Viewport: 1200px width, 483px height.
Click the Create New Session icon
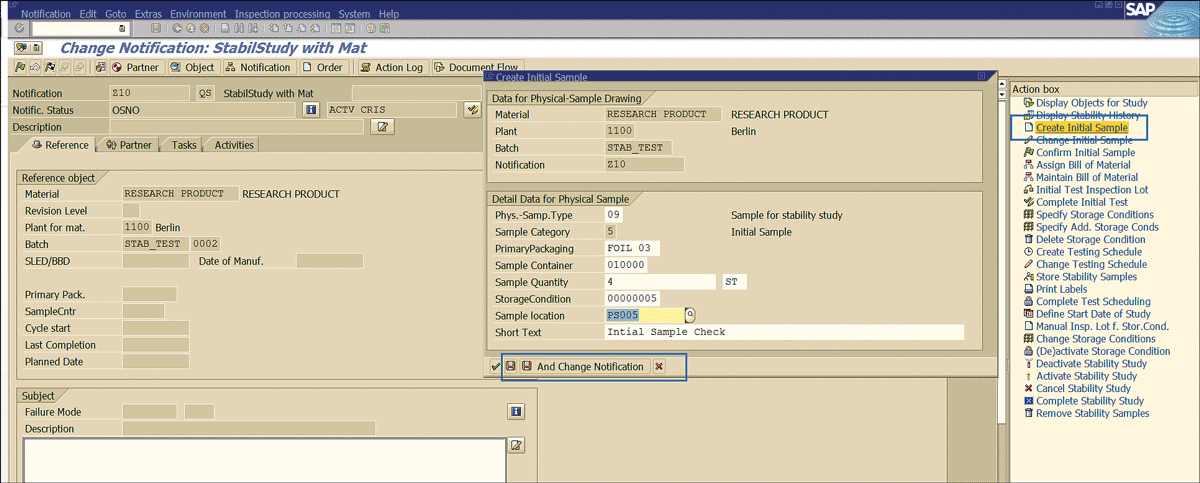coord(336,28)
